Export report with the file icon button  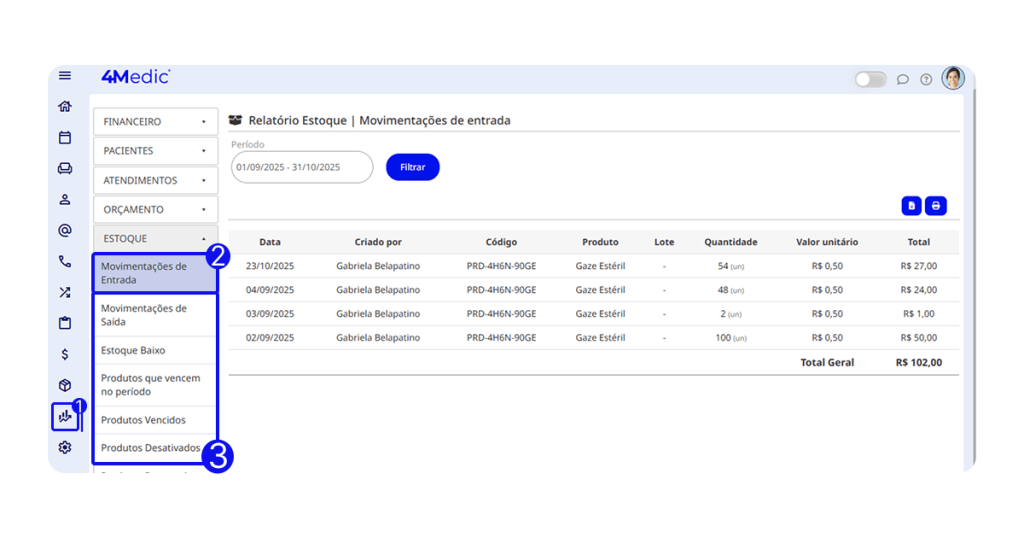[x=911, y=206]
